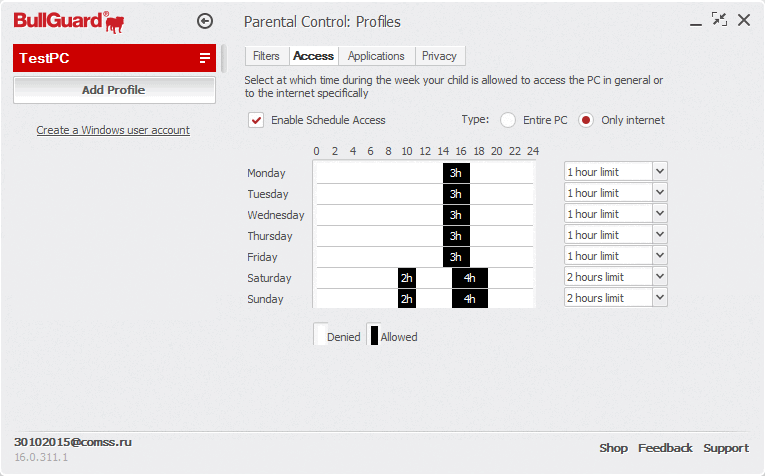Open Create a Windows user account link

[113, 130]
